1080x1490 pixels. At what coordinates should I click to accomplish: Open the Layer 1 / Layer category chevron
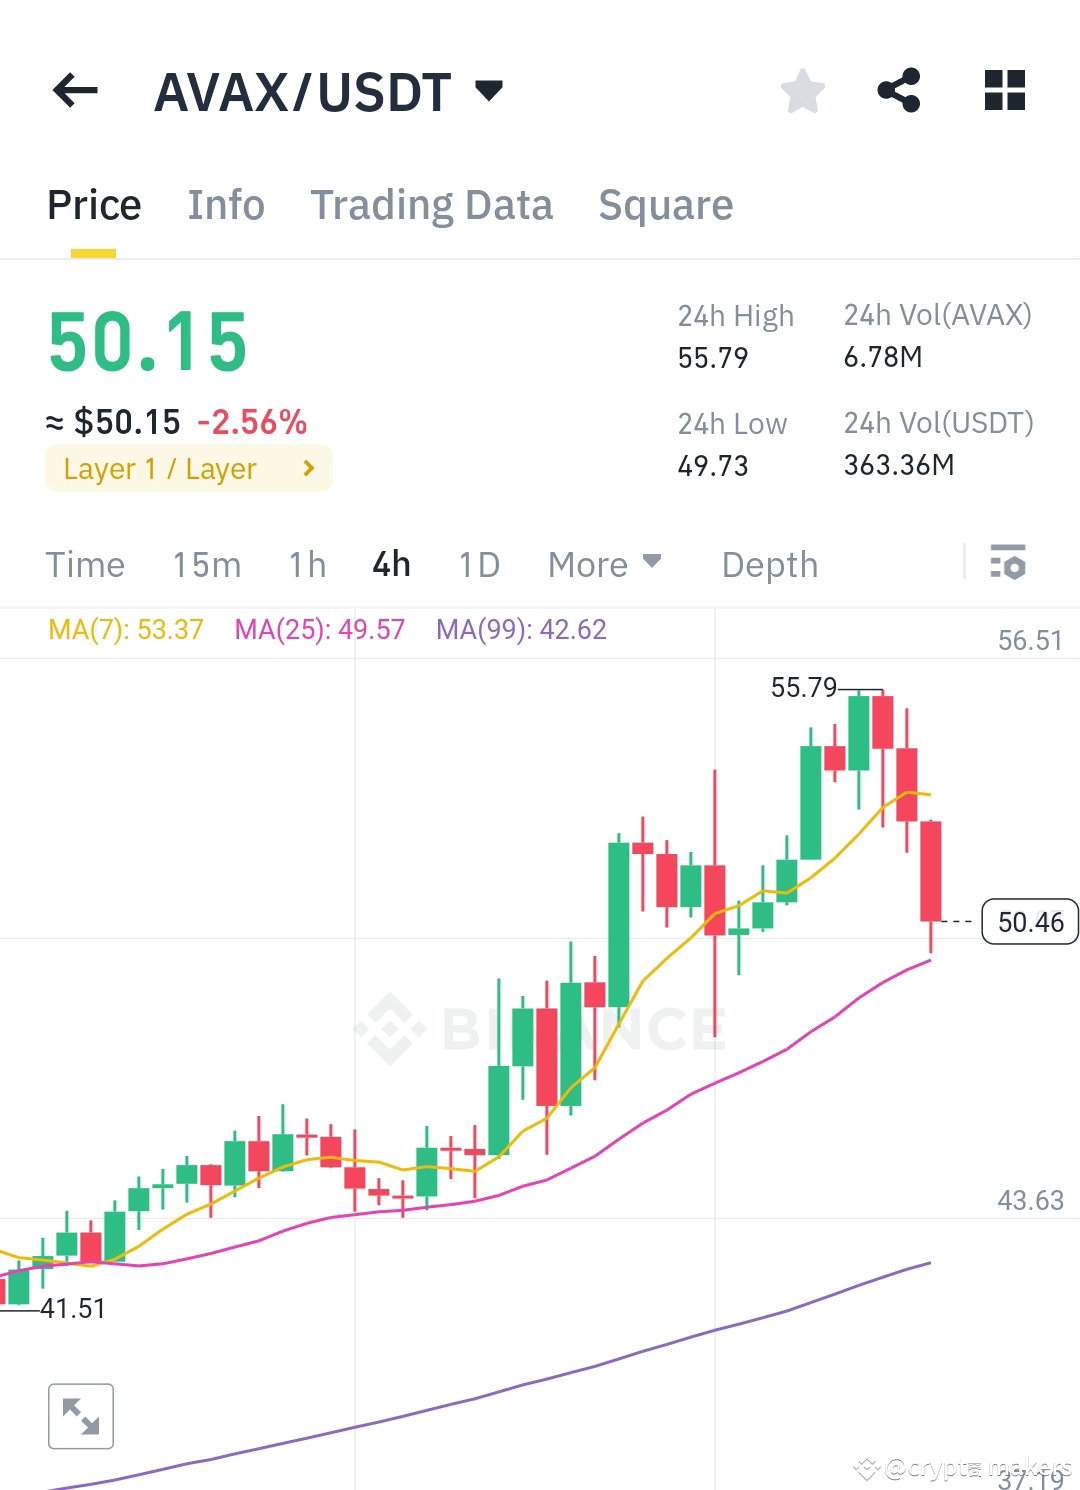pyautogui.click(x=308, y=467)
